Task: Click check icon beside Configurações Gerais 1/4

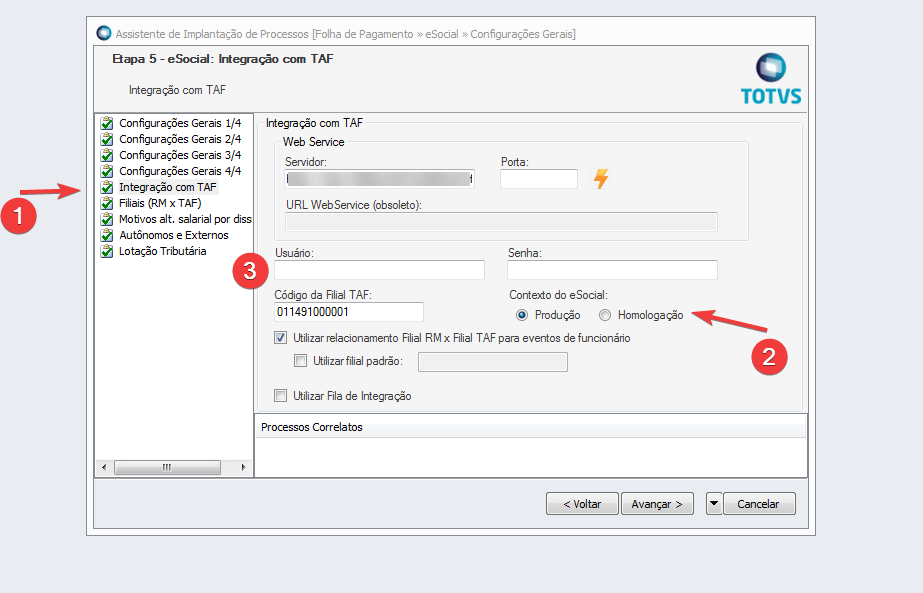Action: click(x=107, y=123)
